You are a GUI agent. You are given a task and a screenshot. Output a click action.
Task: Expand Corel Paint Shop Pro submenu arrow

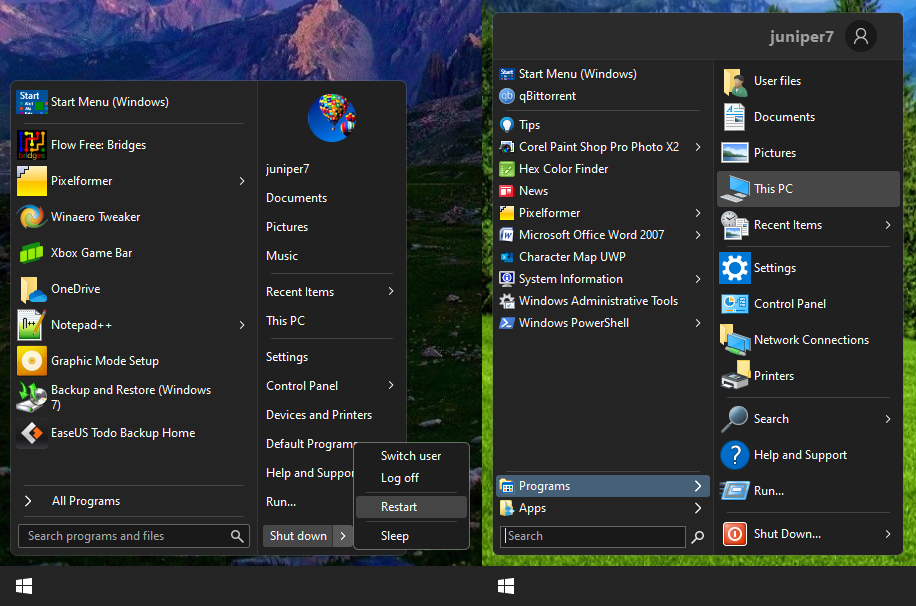click(x=698, y=147)
